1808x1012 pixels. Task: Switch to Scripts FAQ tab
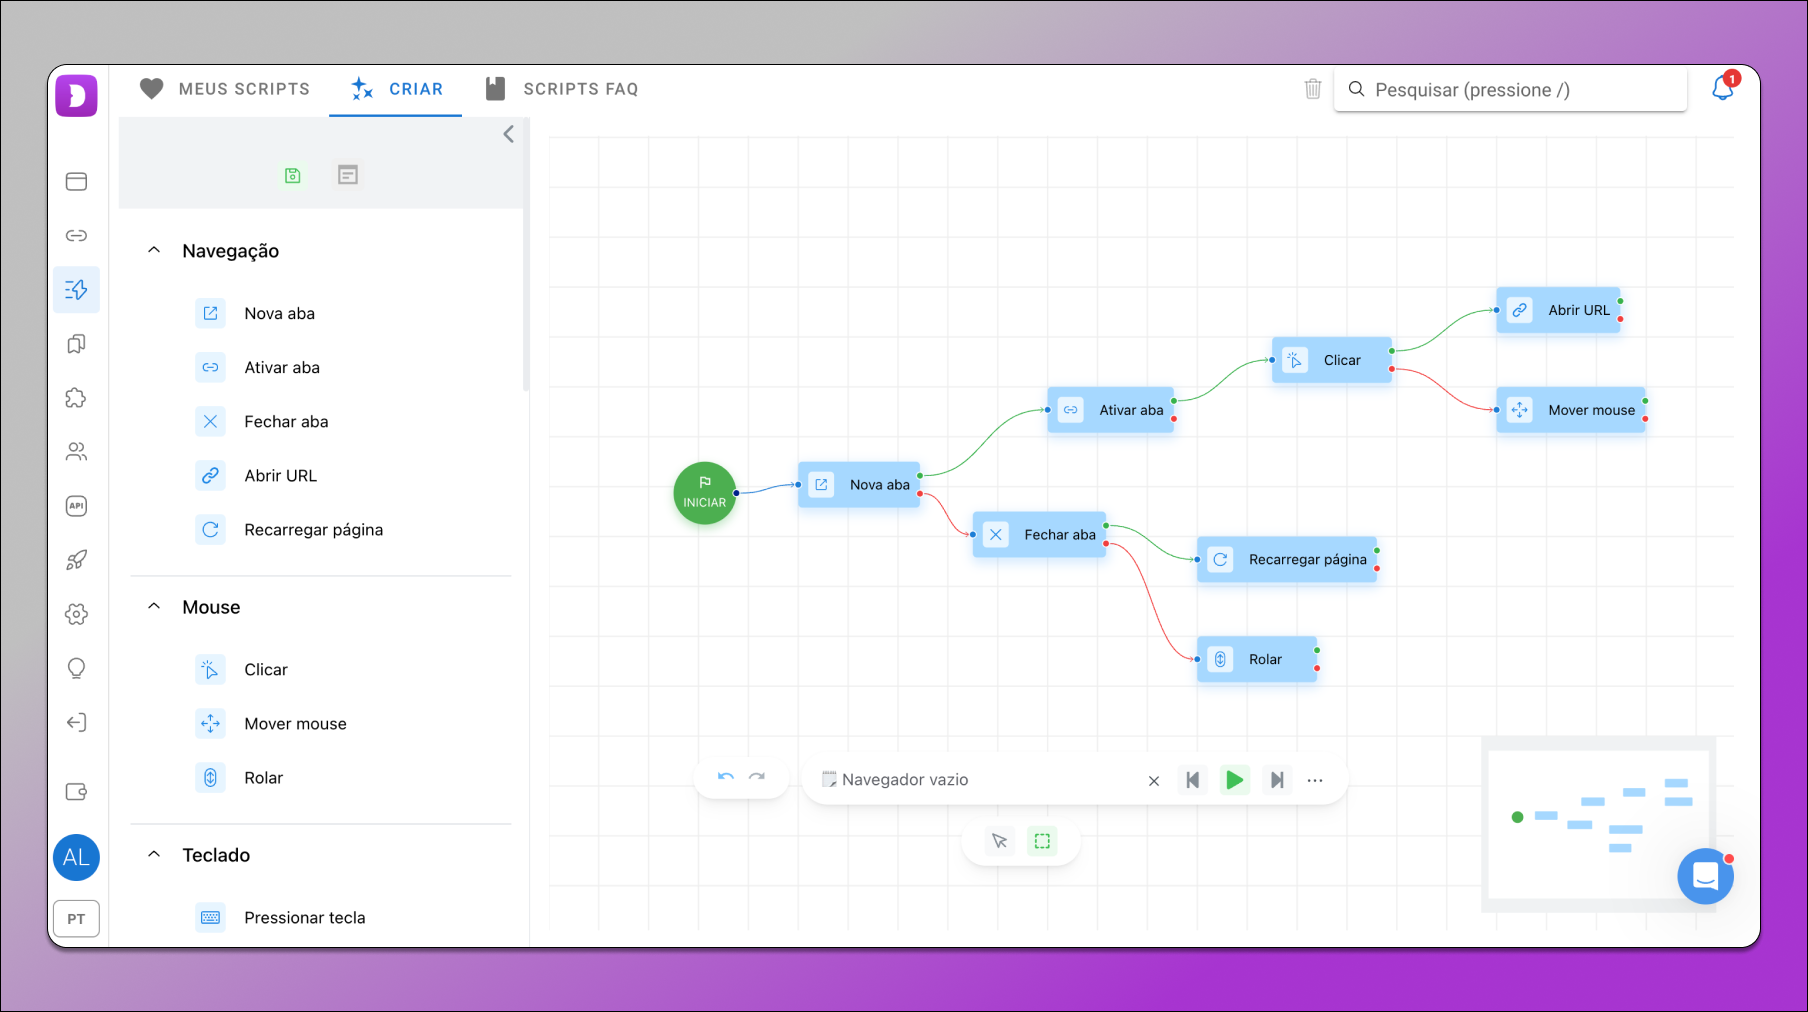tap(562, 89)
